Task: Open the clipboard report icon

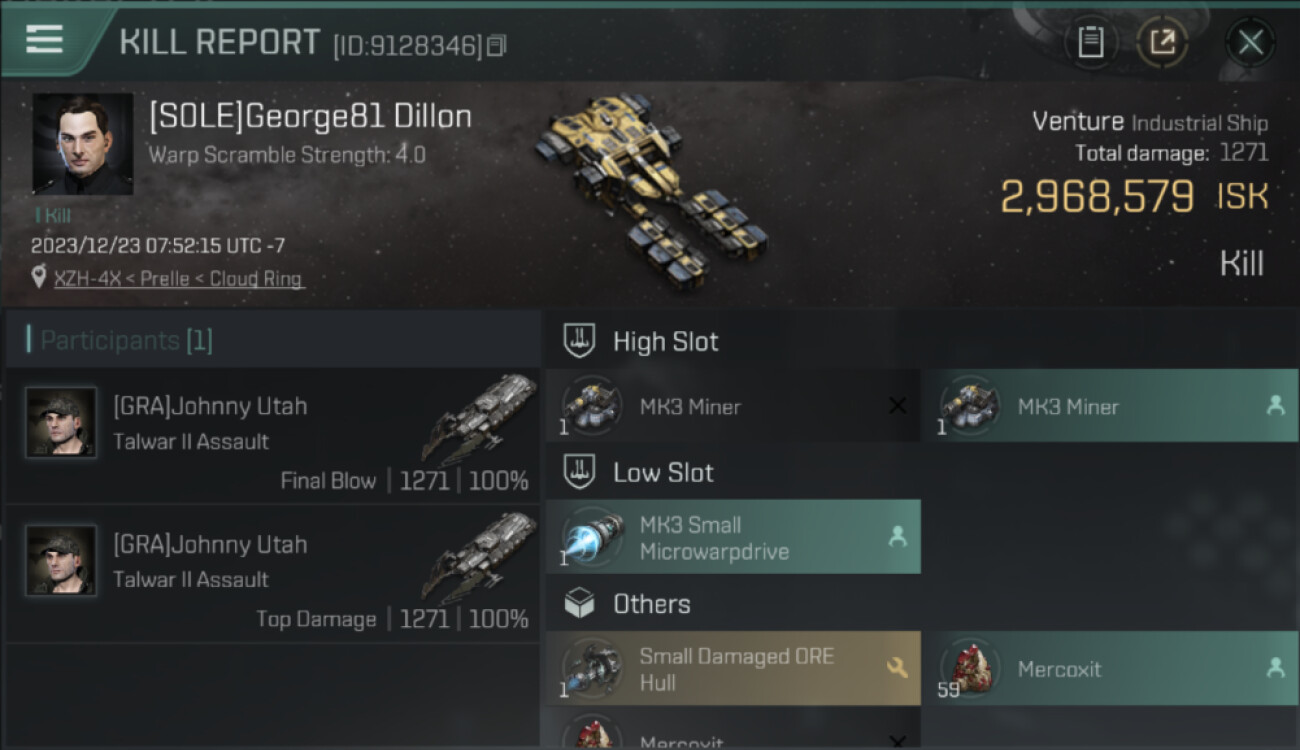Action: (1091, 43)
